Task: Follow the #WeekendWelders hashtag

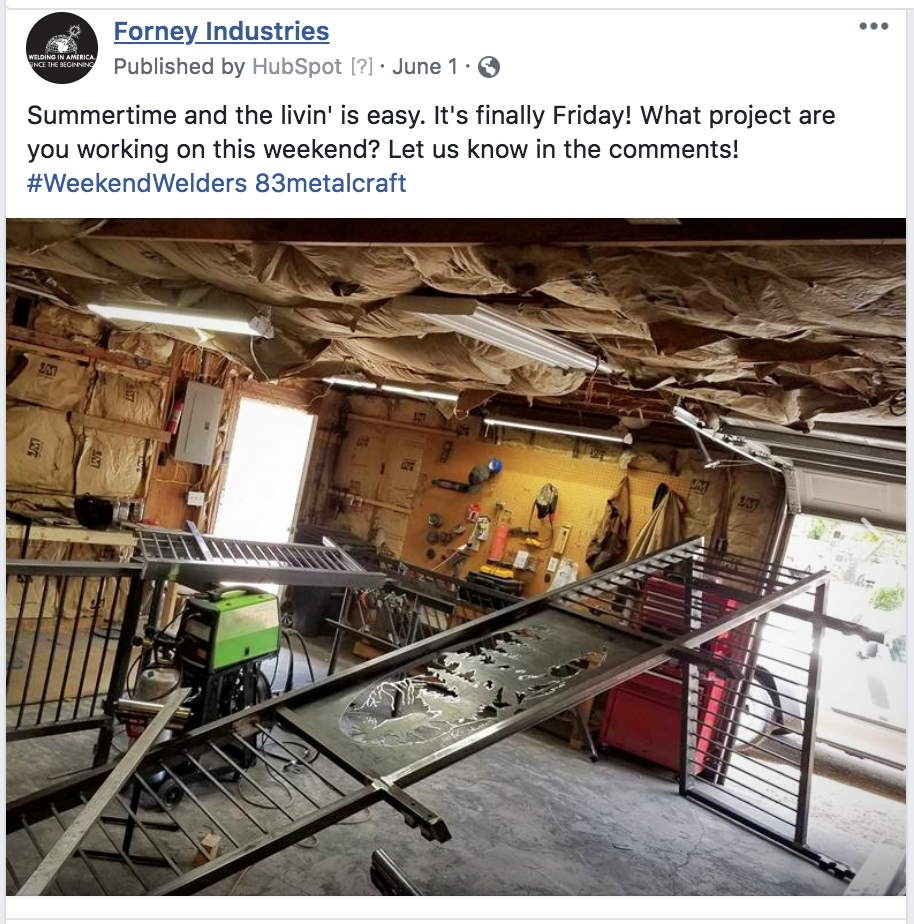Action: point(137,183)
